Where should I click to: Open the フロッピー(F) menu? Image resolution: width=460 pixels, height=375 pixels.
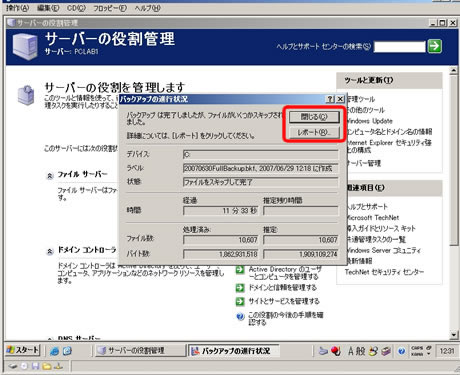coord(110,8)
